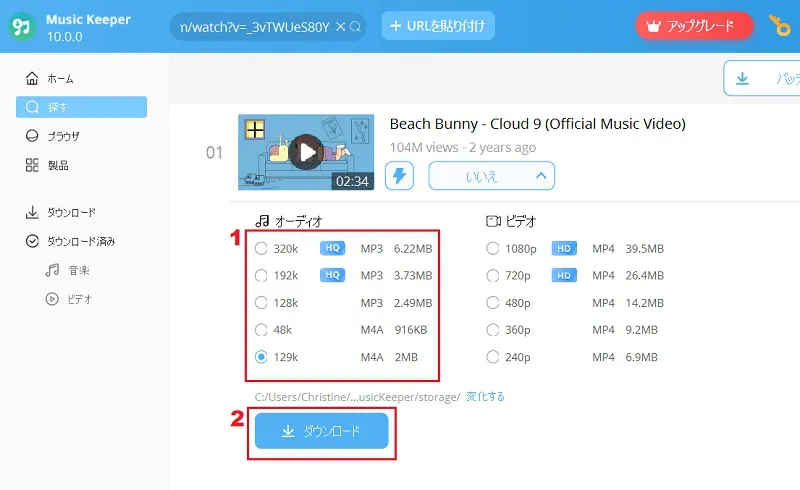Click the HD badge on 1080p row
The width and height of the screenshot is (800, 490).
click(564, 248)
